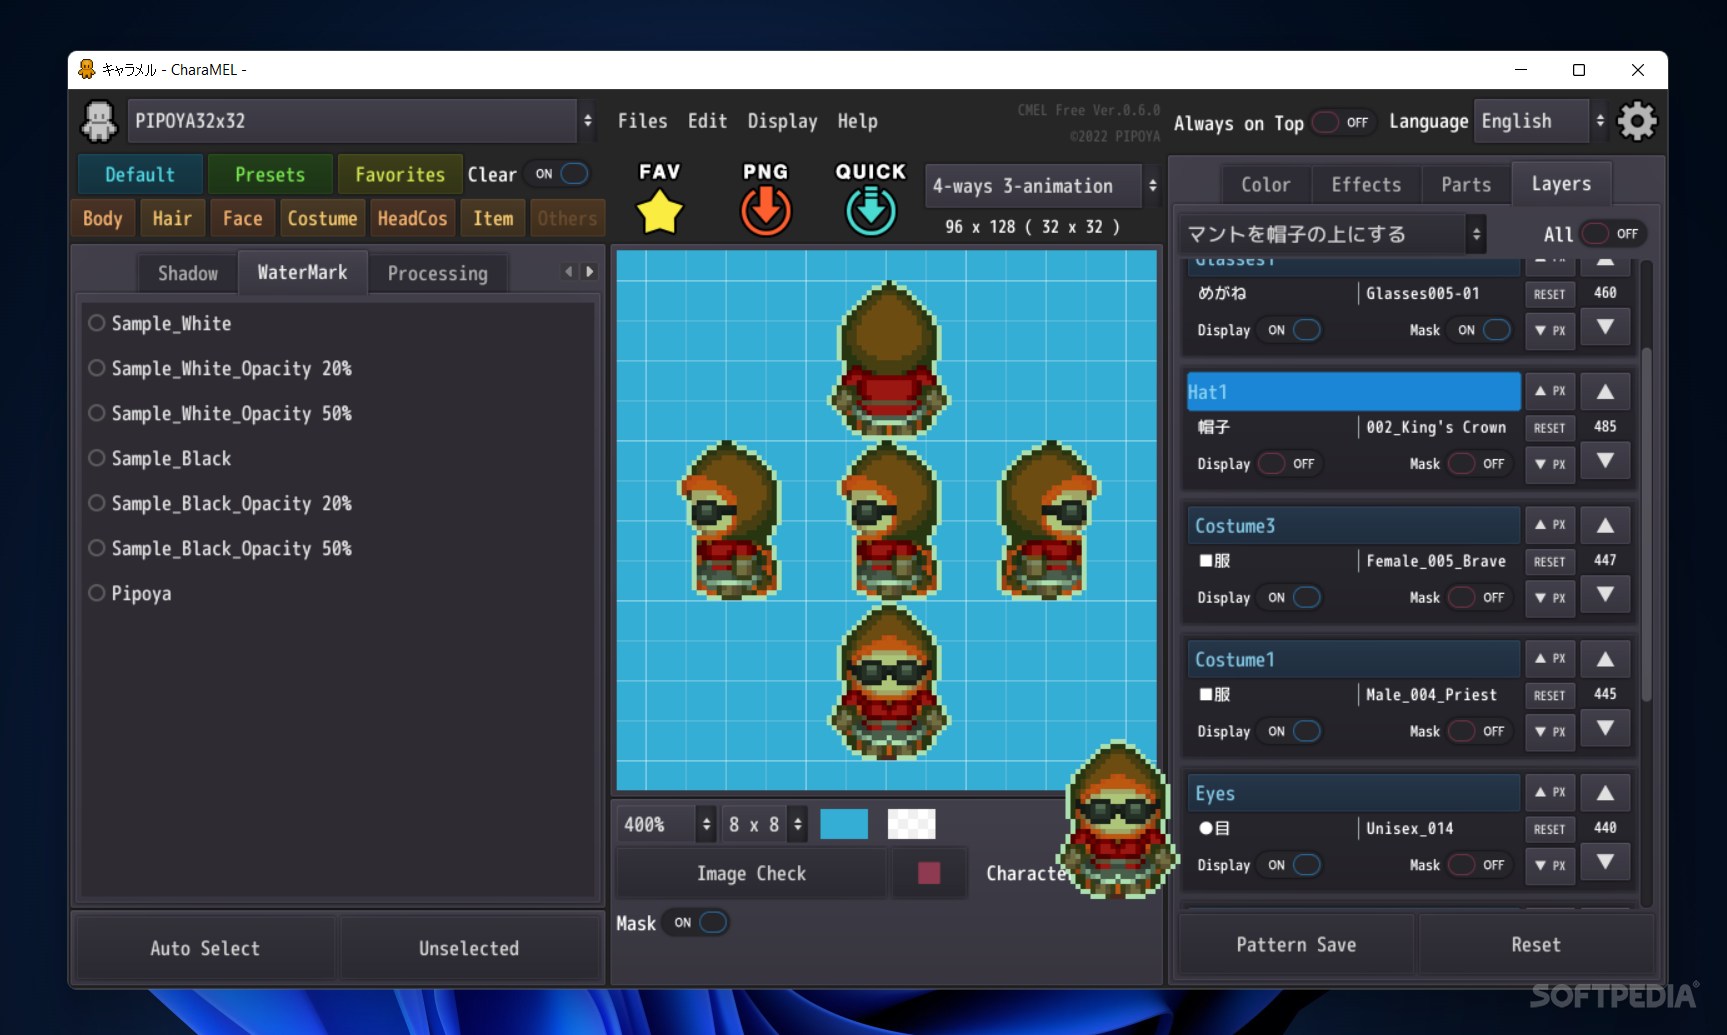Open the Help menu
The width and height of the screenshot is (1727, 1035).
coord(857,121)
